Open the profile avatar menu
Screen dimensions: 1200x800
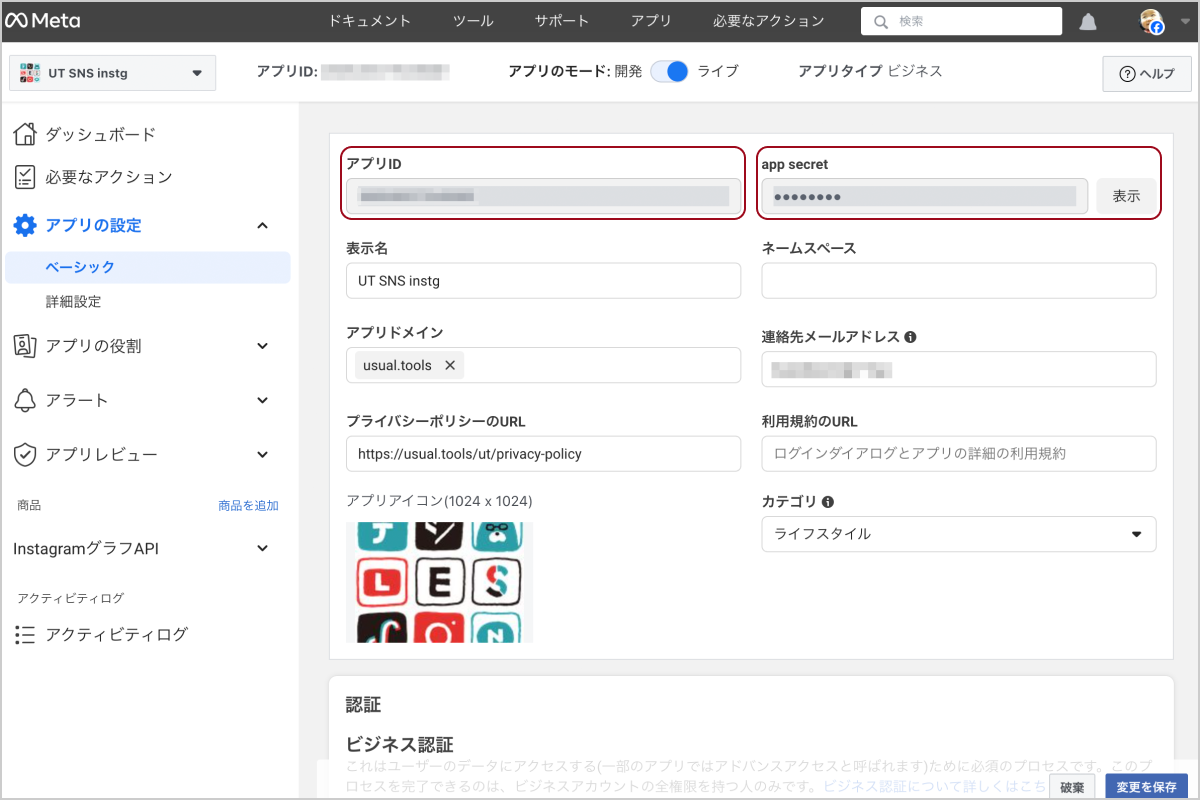(x=1153, y=22)
